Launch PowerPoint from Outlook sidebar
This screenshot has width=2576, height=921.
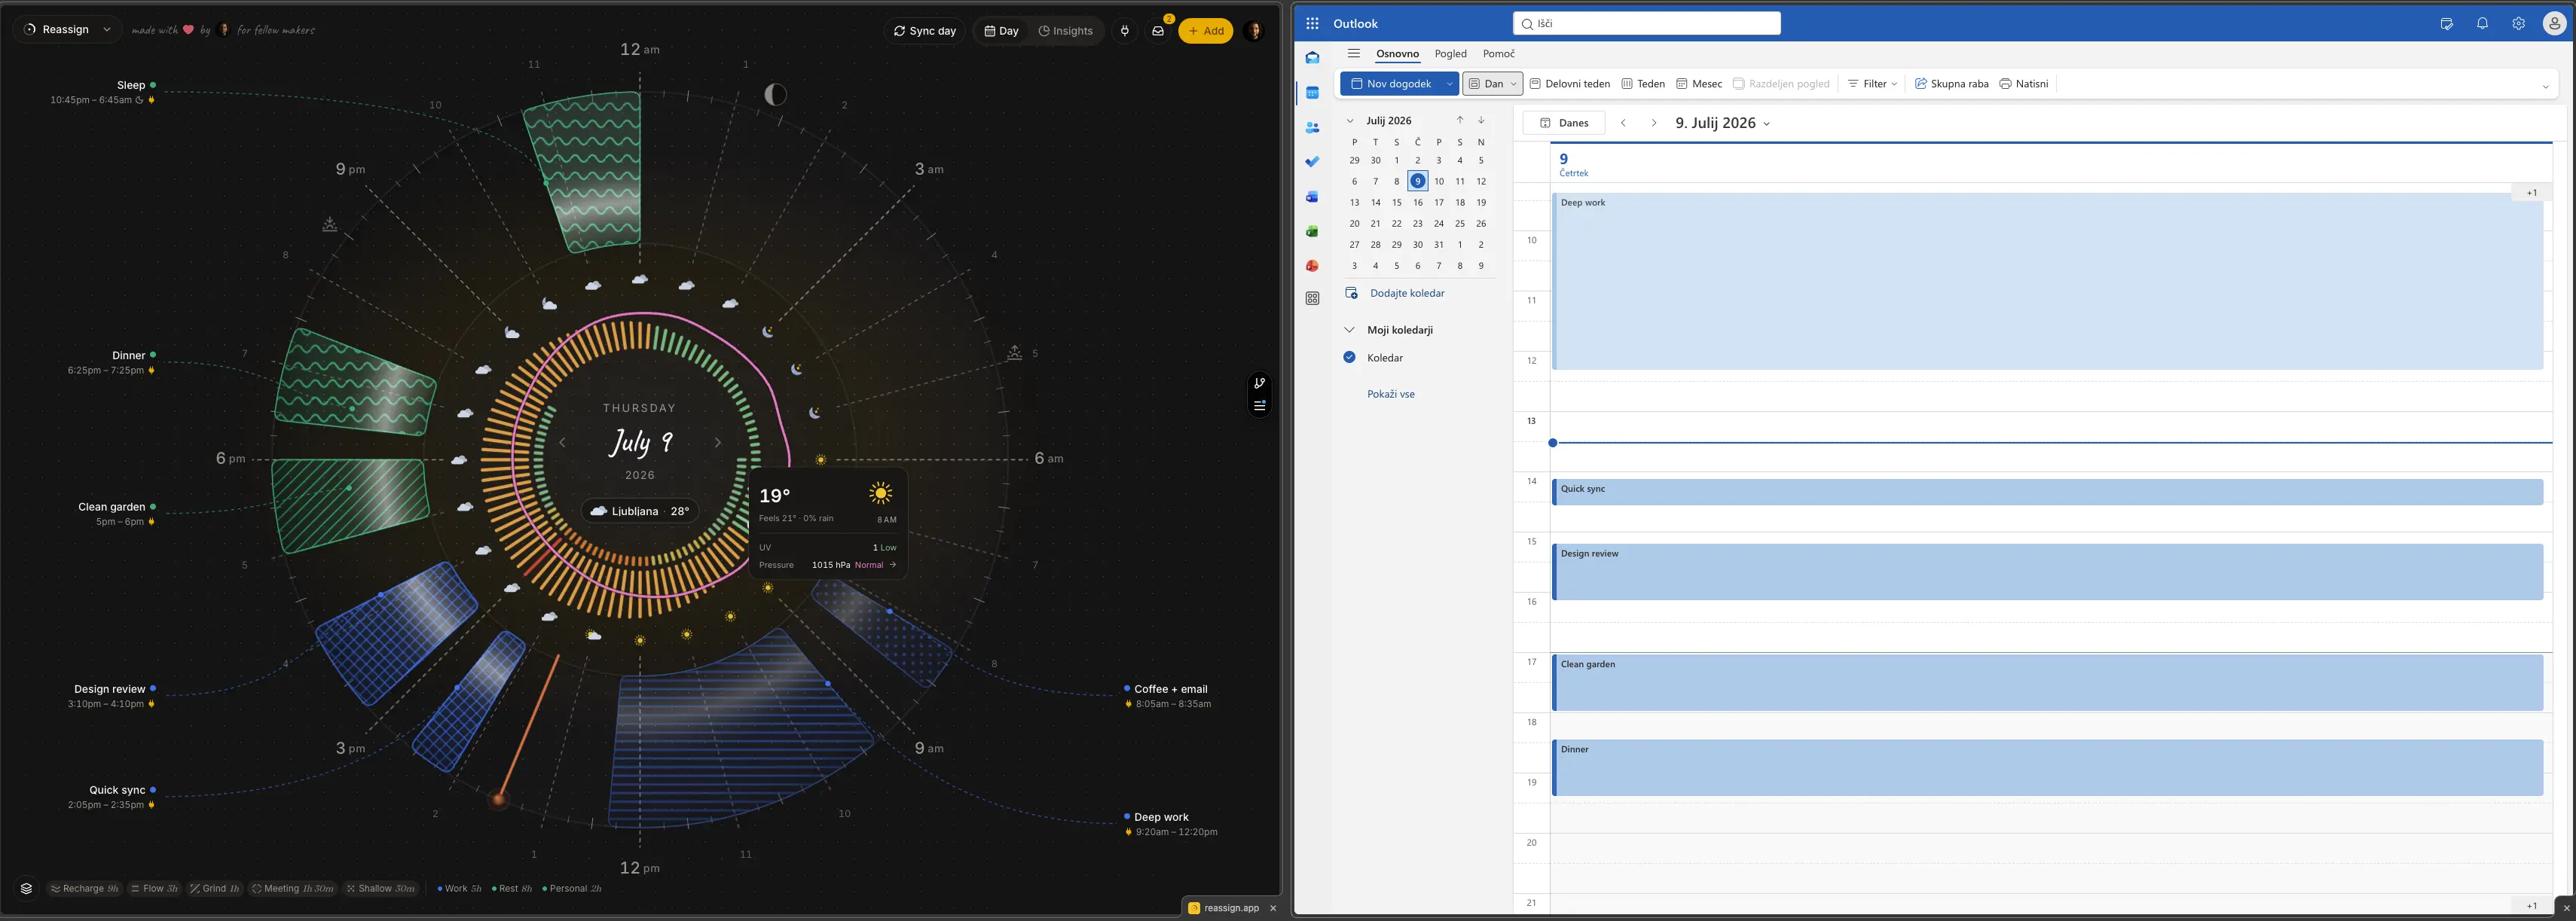[1312, 266]
